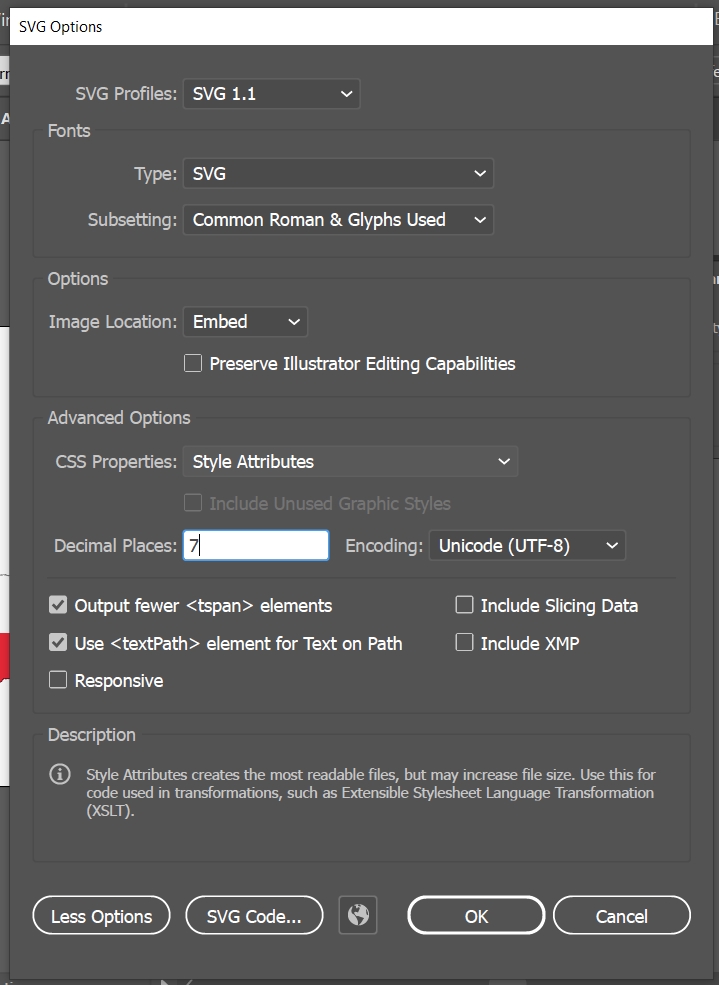Image resolution: width=719 pixels, height=985 pixels.
Task: Open the Subsetting dropdown showing Common Roman & Glyphs Used
Action: point(338,220)
